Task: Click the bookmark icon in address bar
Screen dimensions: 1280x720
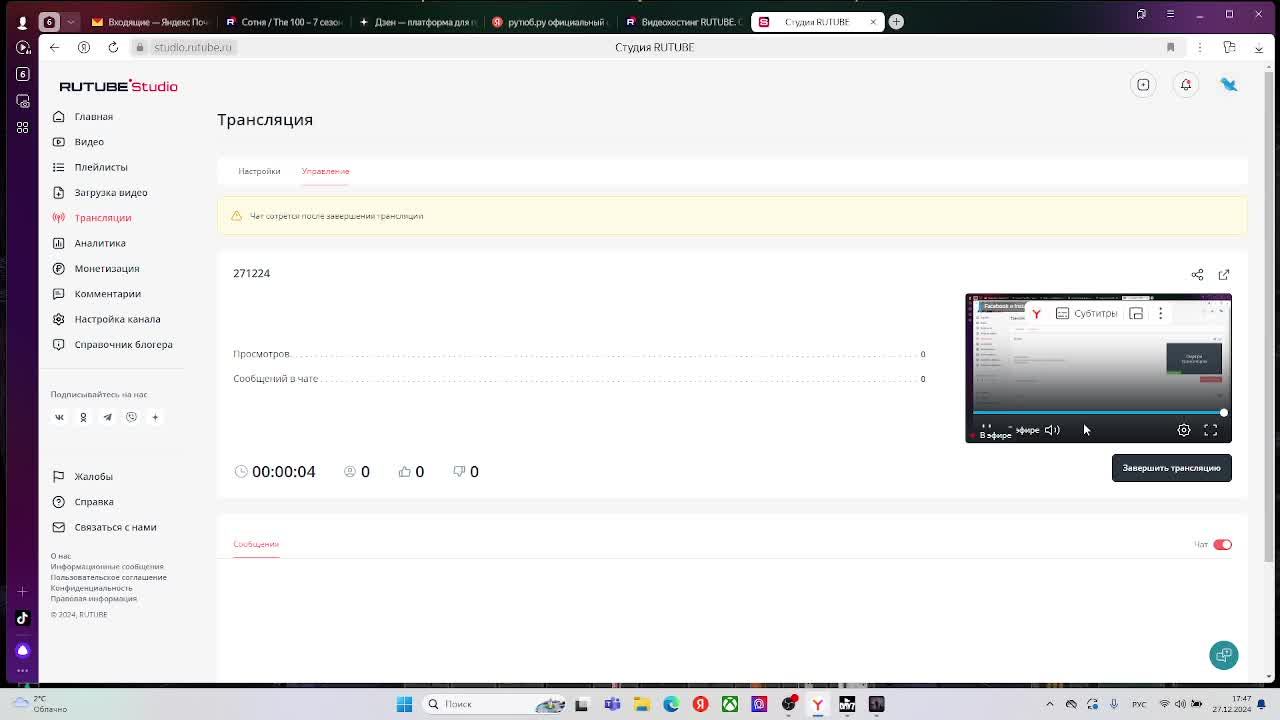Action: [x=1170, y=47]
